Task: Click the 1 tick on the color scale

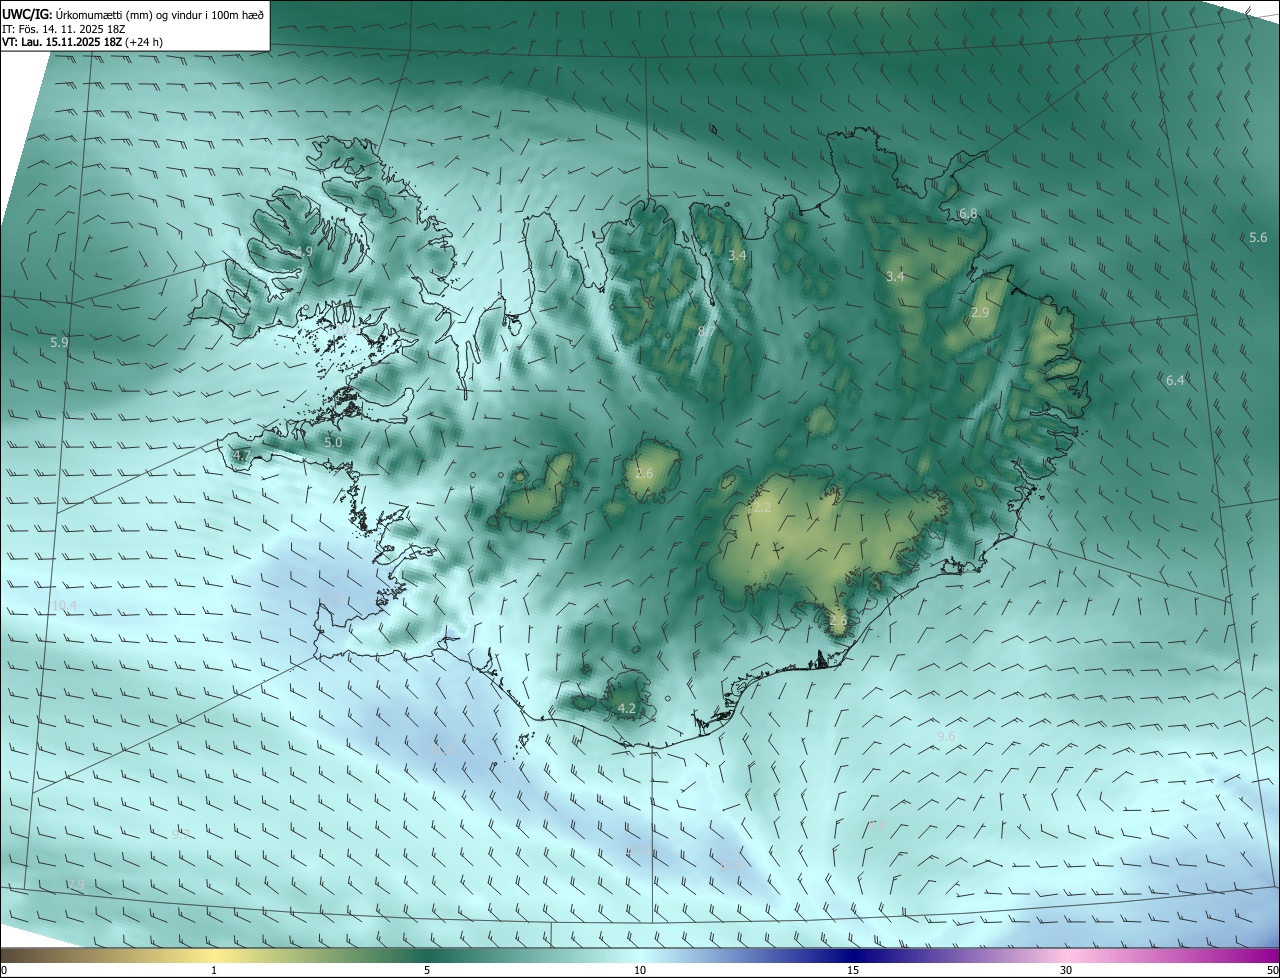Action: (x=214, y=970)
